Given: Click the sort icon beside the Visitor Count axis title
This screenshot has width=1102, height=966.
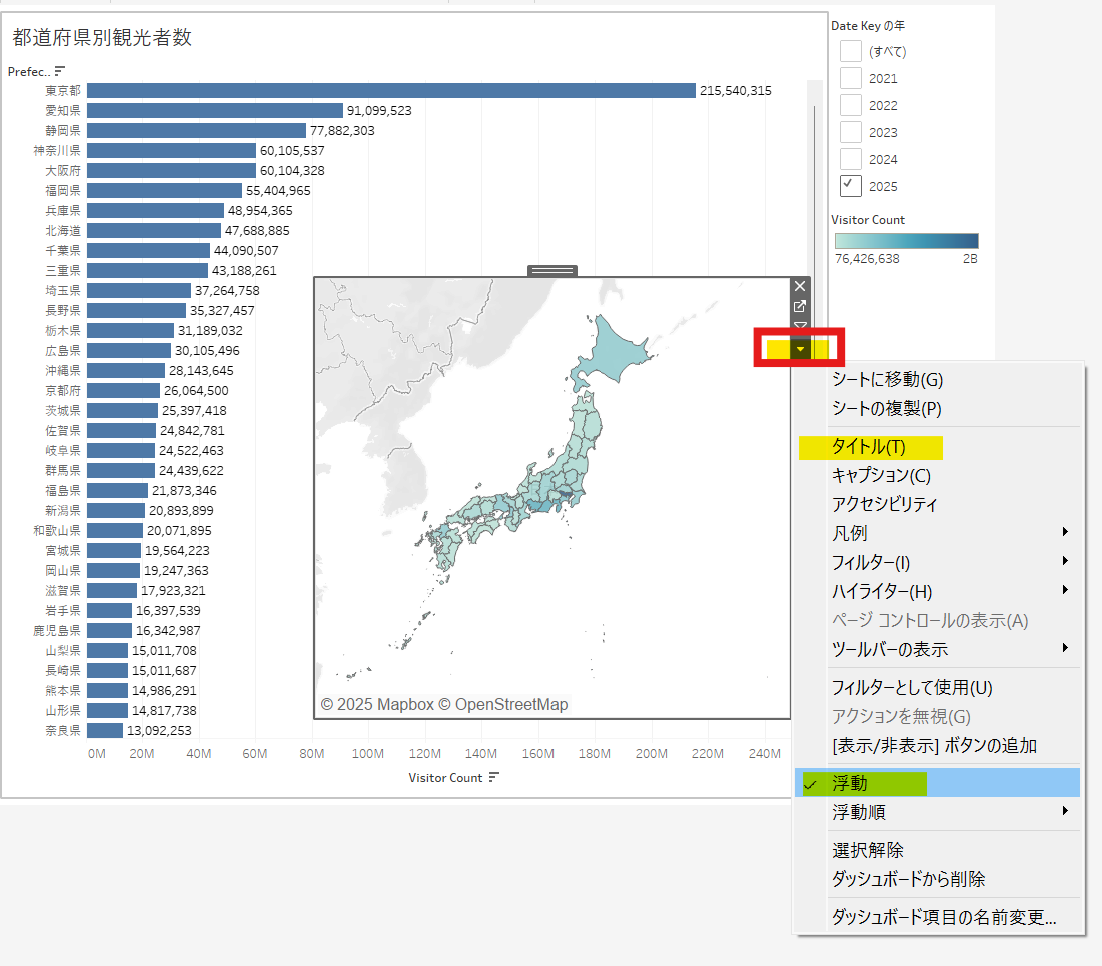Looking at the screenshot, I should click(x=494, y=777).
